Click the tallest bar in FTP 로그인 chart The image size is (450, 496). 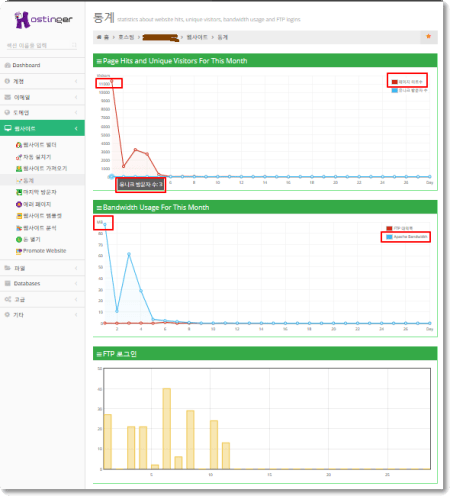click(167, 429)
